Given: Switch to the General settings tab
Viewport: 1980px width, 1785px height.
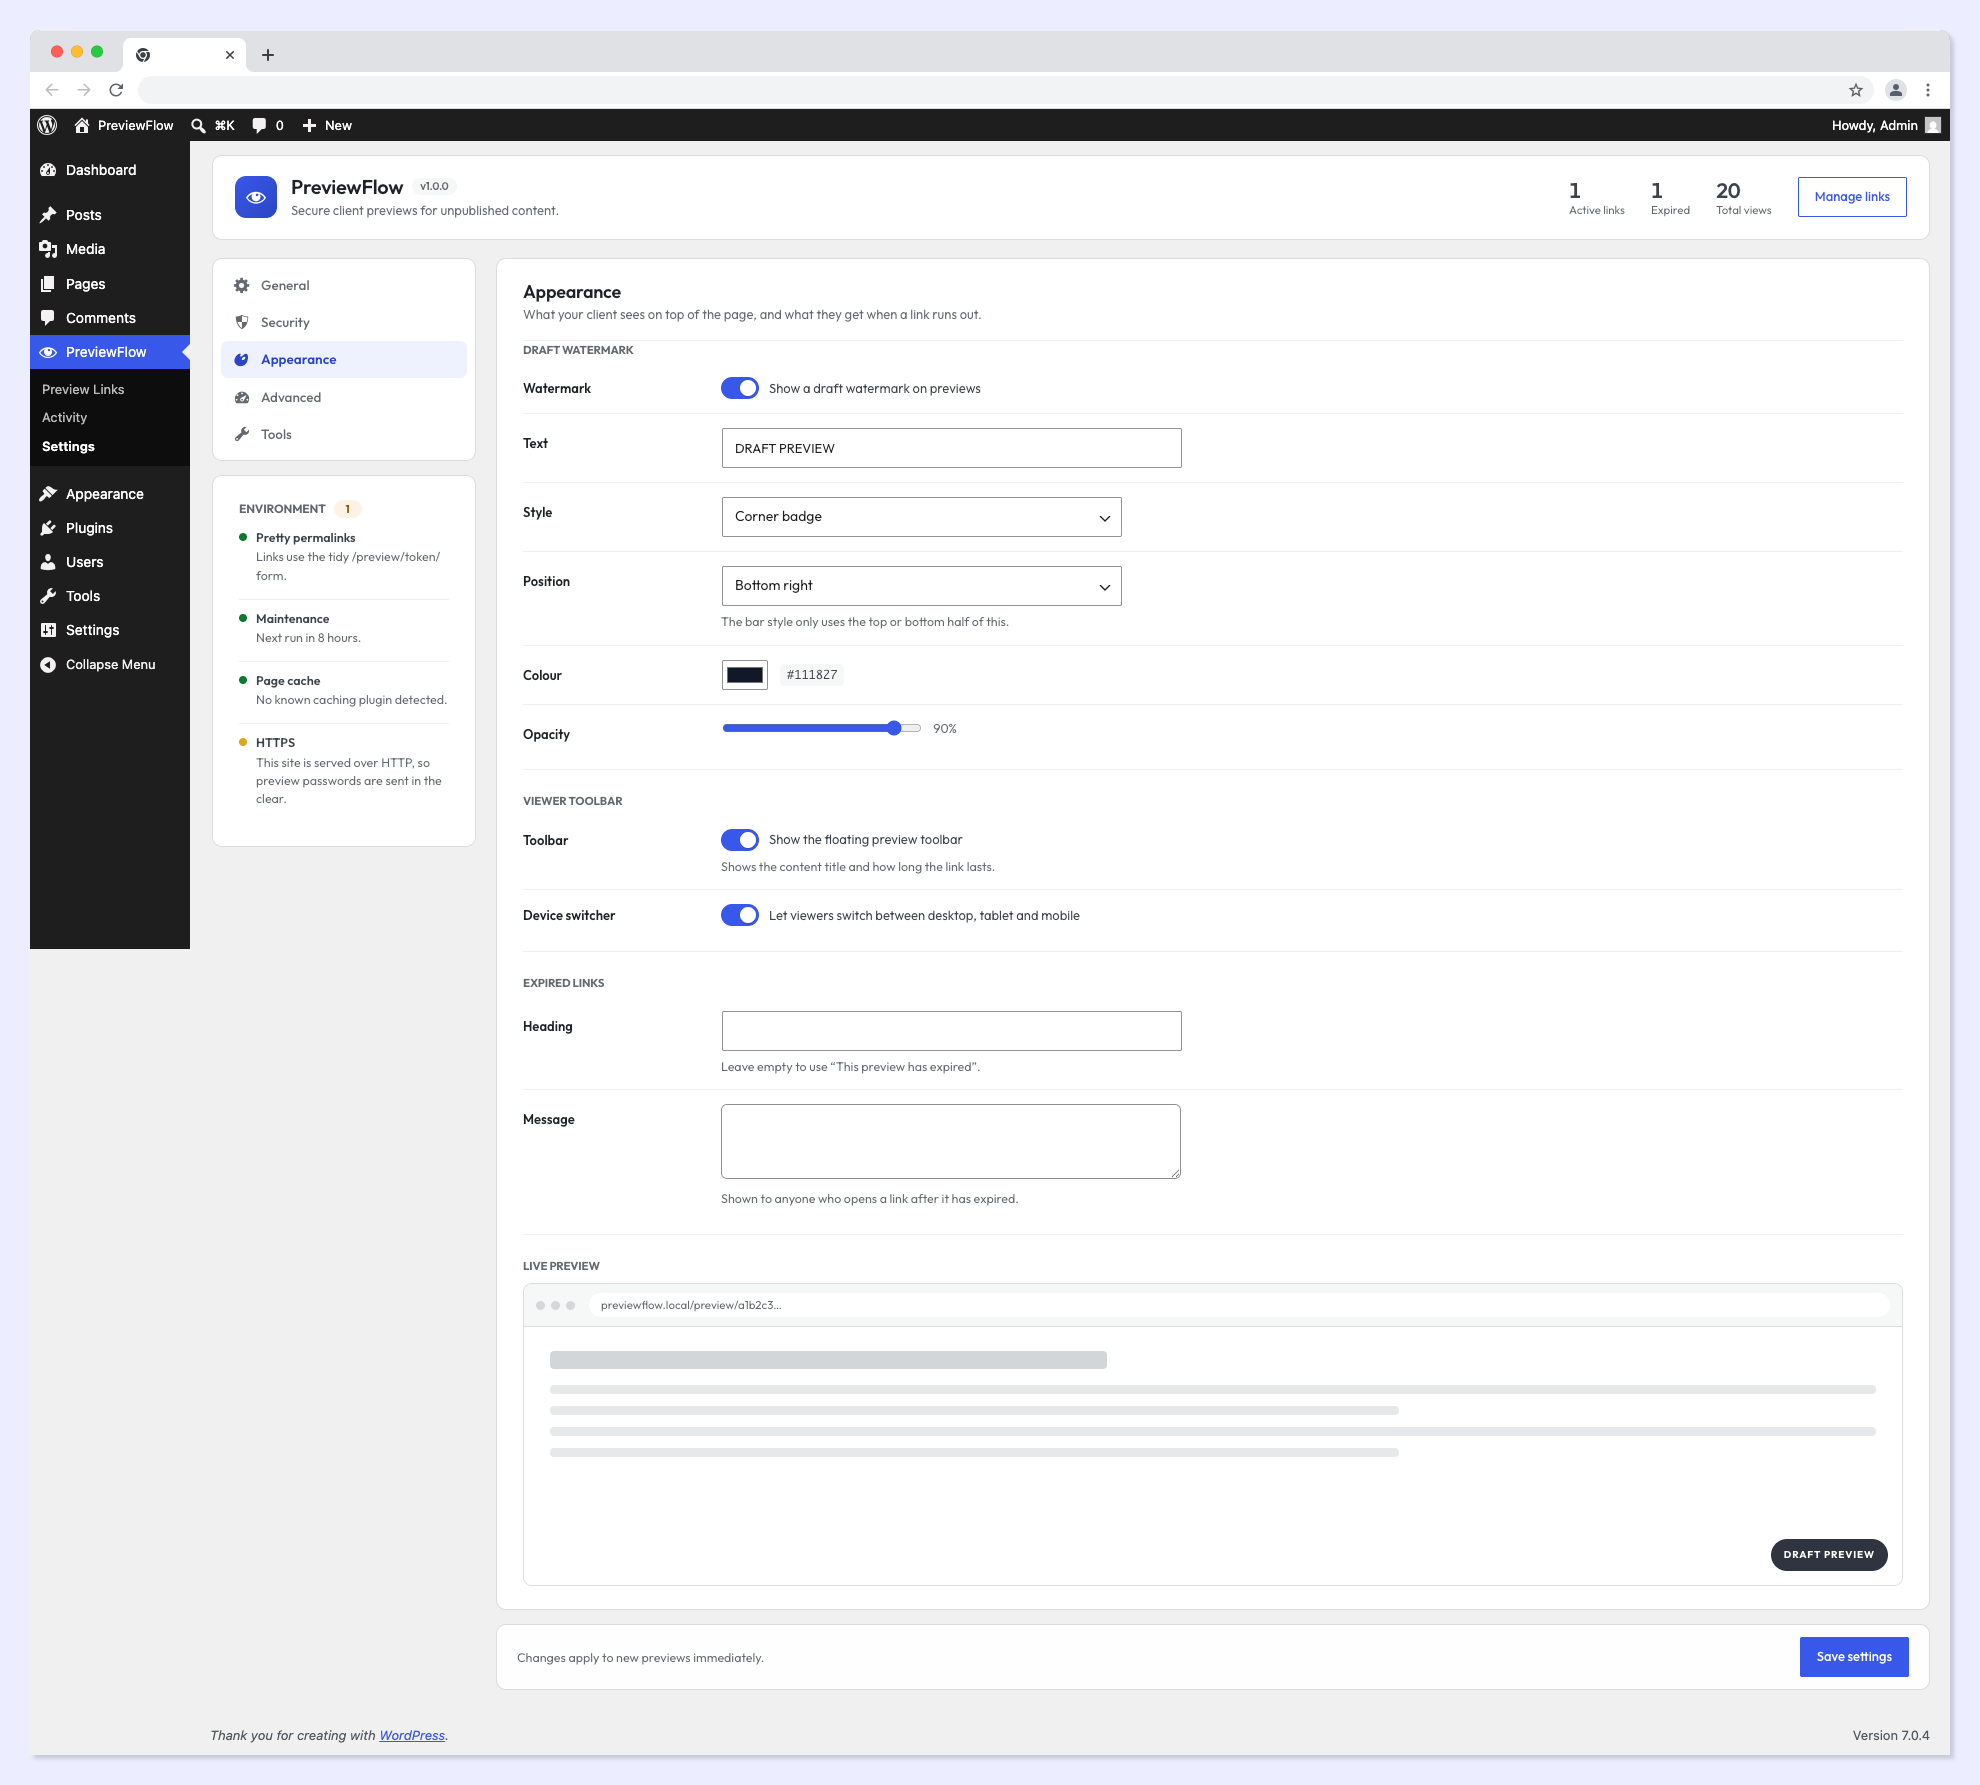Looking at the screenshot, I should coord(344,285).
